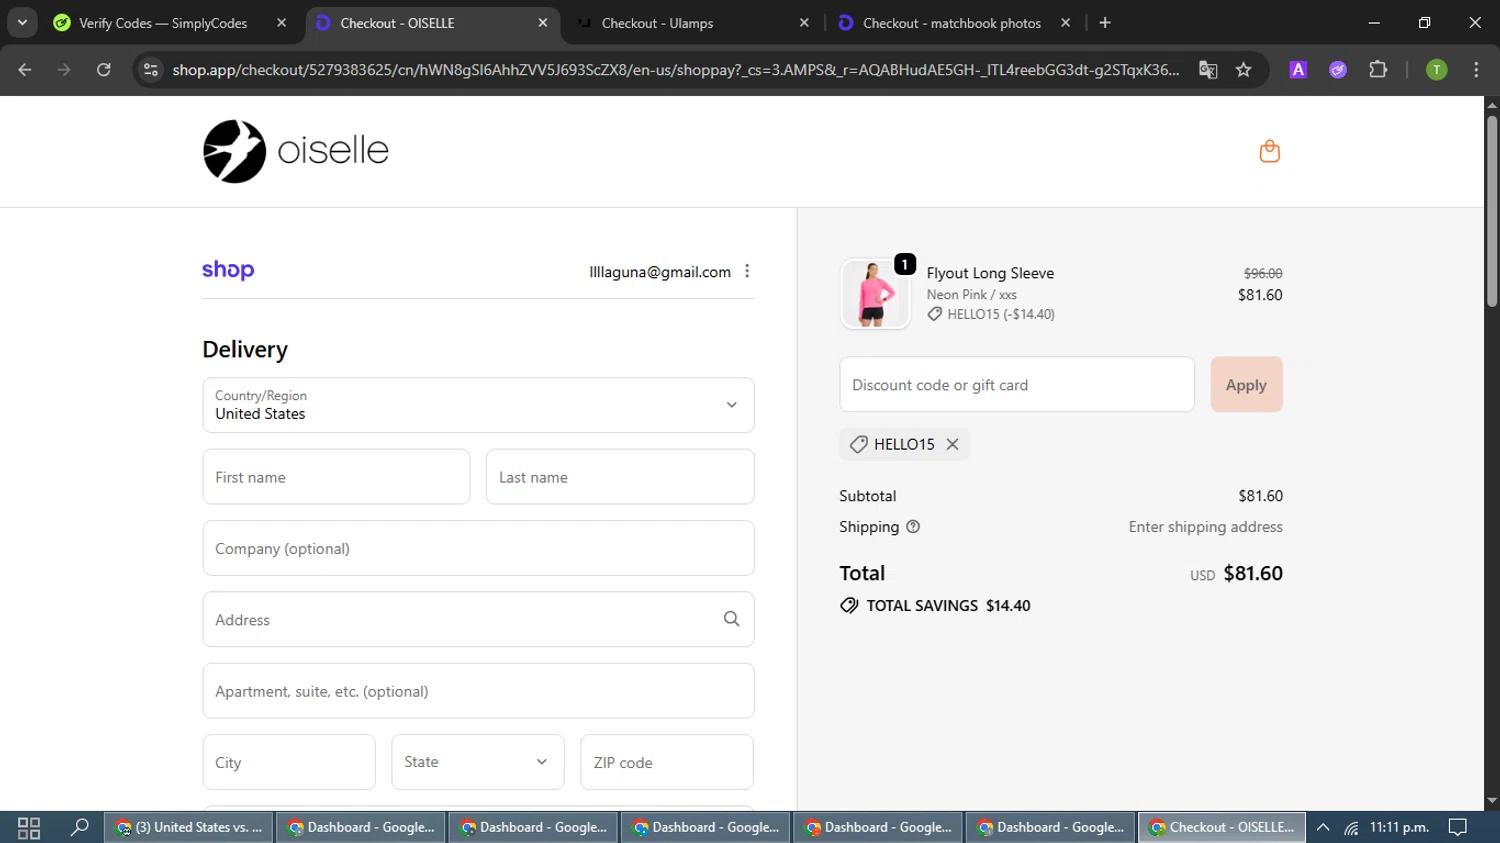Reload the checkout page
Screen dimensions: 1500x843
point(103,69)
